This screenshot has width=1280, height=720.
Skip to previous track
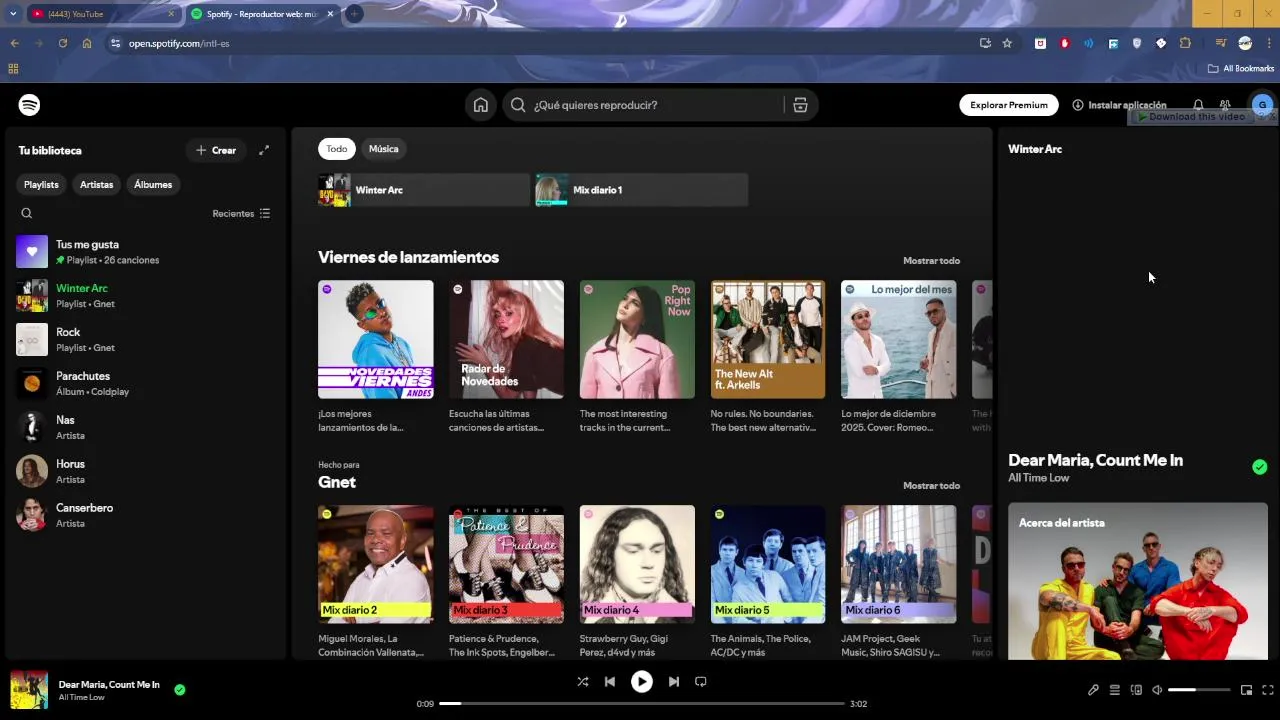610,682
